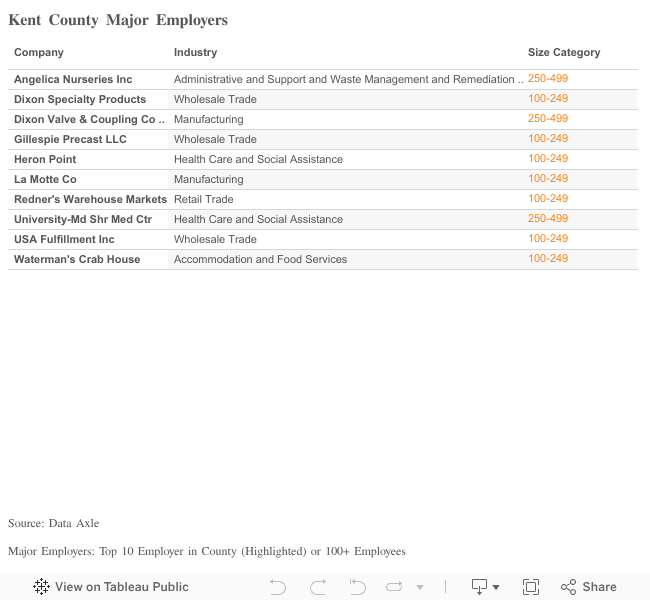Select the La Motte Co row label
The image size is (650, 600).
pos(45,179)
